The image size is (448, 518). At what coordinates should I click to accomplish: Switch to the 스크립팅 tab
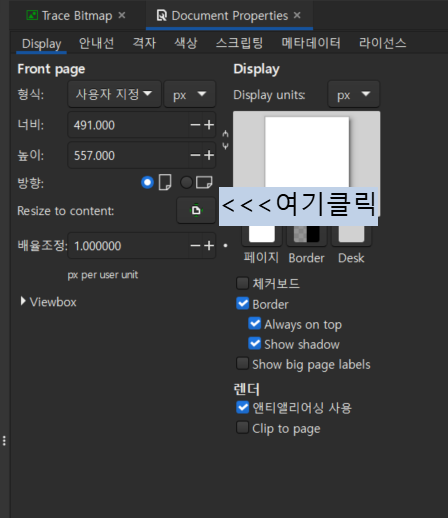[239, 43]
